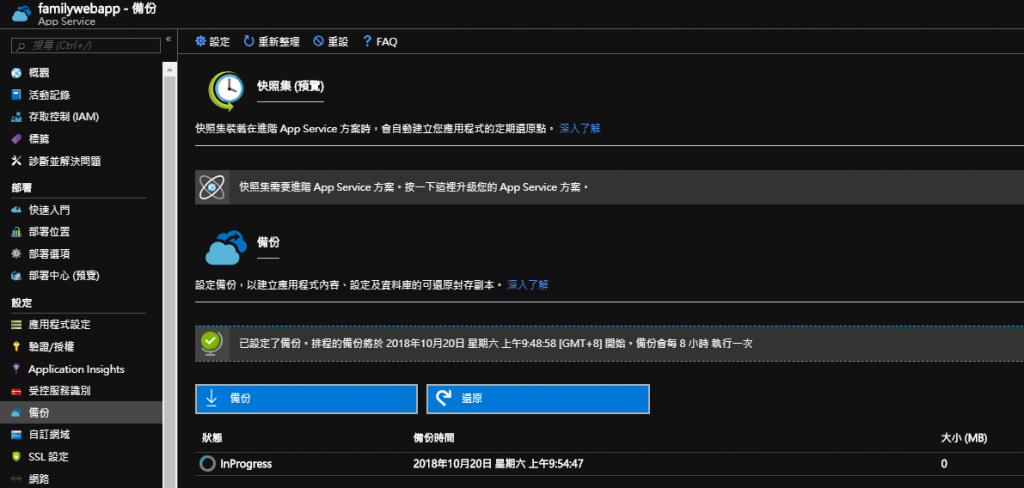Open 深入了解 link under 快照集
The height and width of the screenshot is (488, 1024).
[x=580, y=128]
